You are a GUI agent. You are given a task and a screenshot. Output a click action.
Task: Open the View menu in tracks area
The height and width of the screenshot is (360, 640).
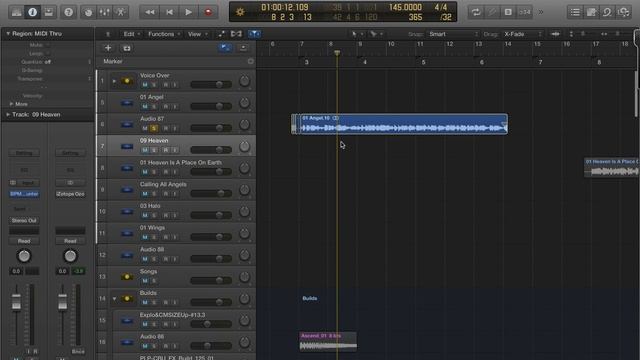point(197,34)
